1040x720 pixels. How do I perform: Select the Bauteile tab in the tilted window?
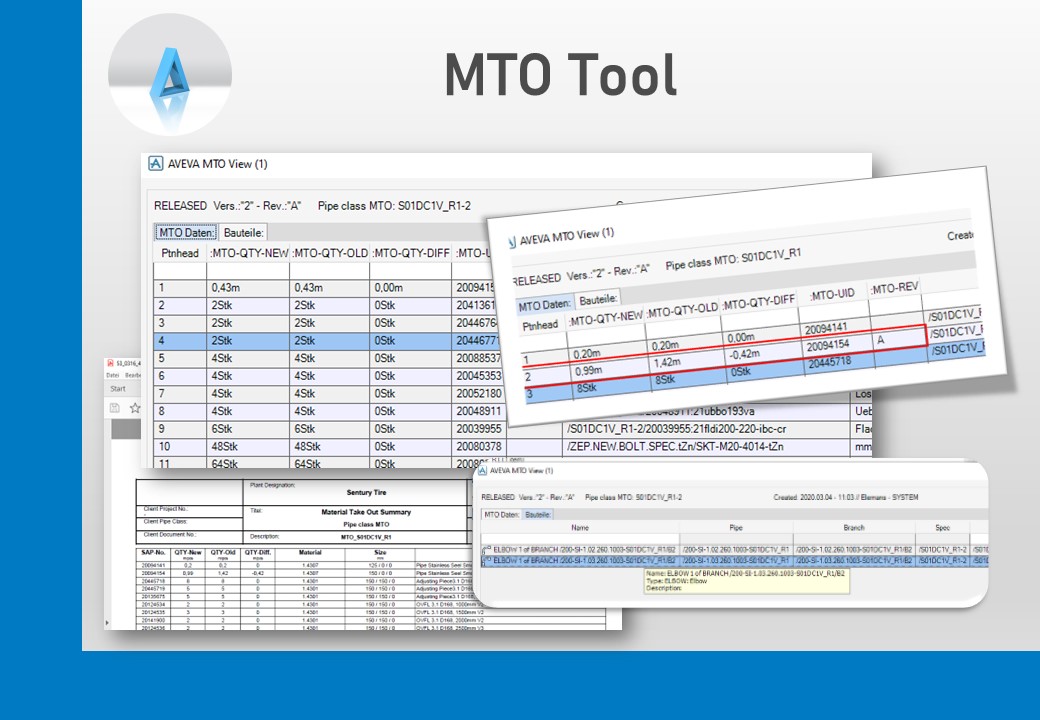(x=598, y=297)
